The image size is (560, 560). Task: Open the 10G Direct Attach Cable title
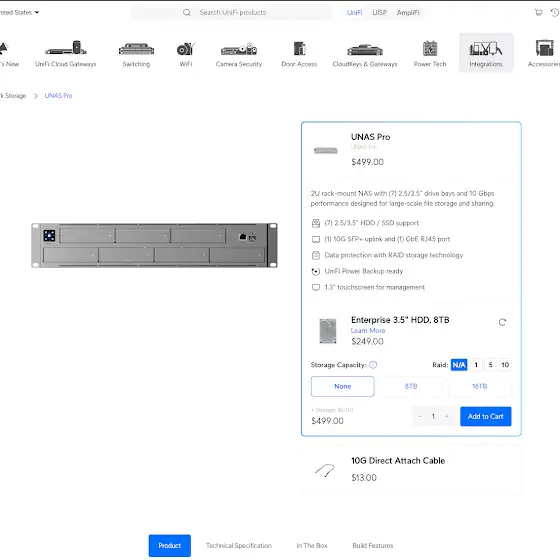(x=398, y=460)
